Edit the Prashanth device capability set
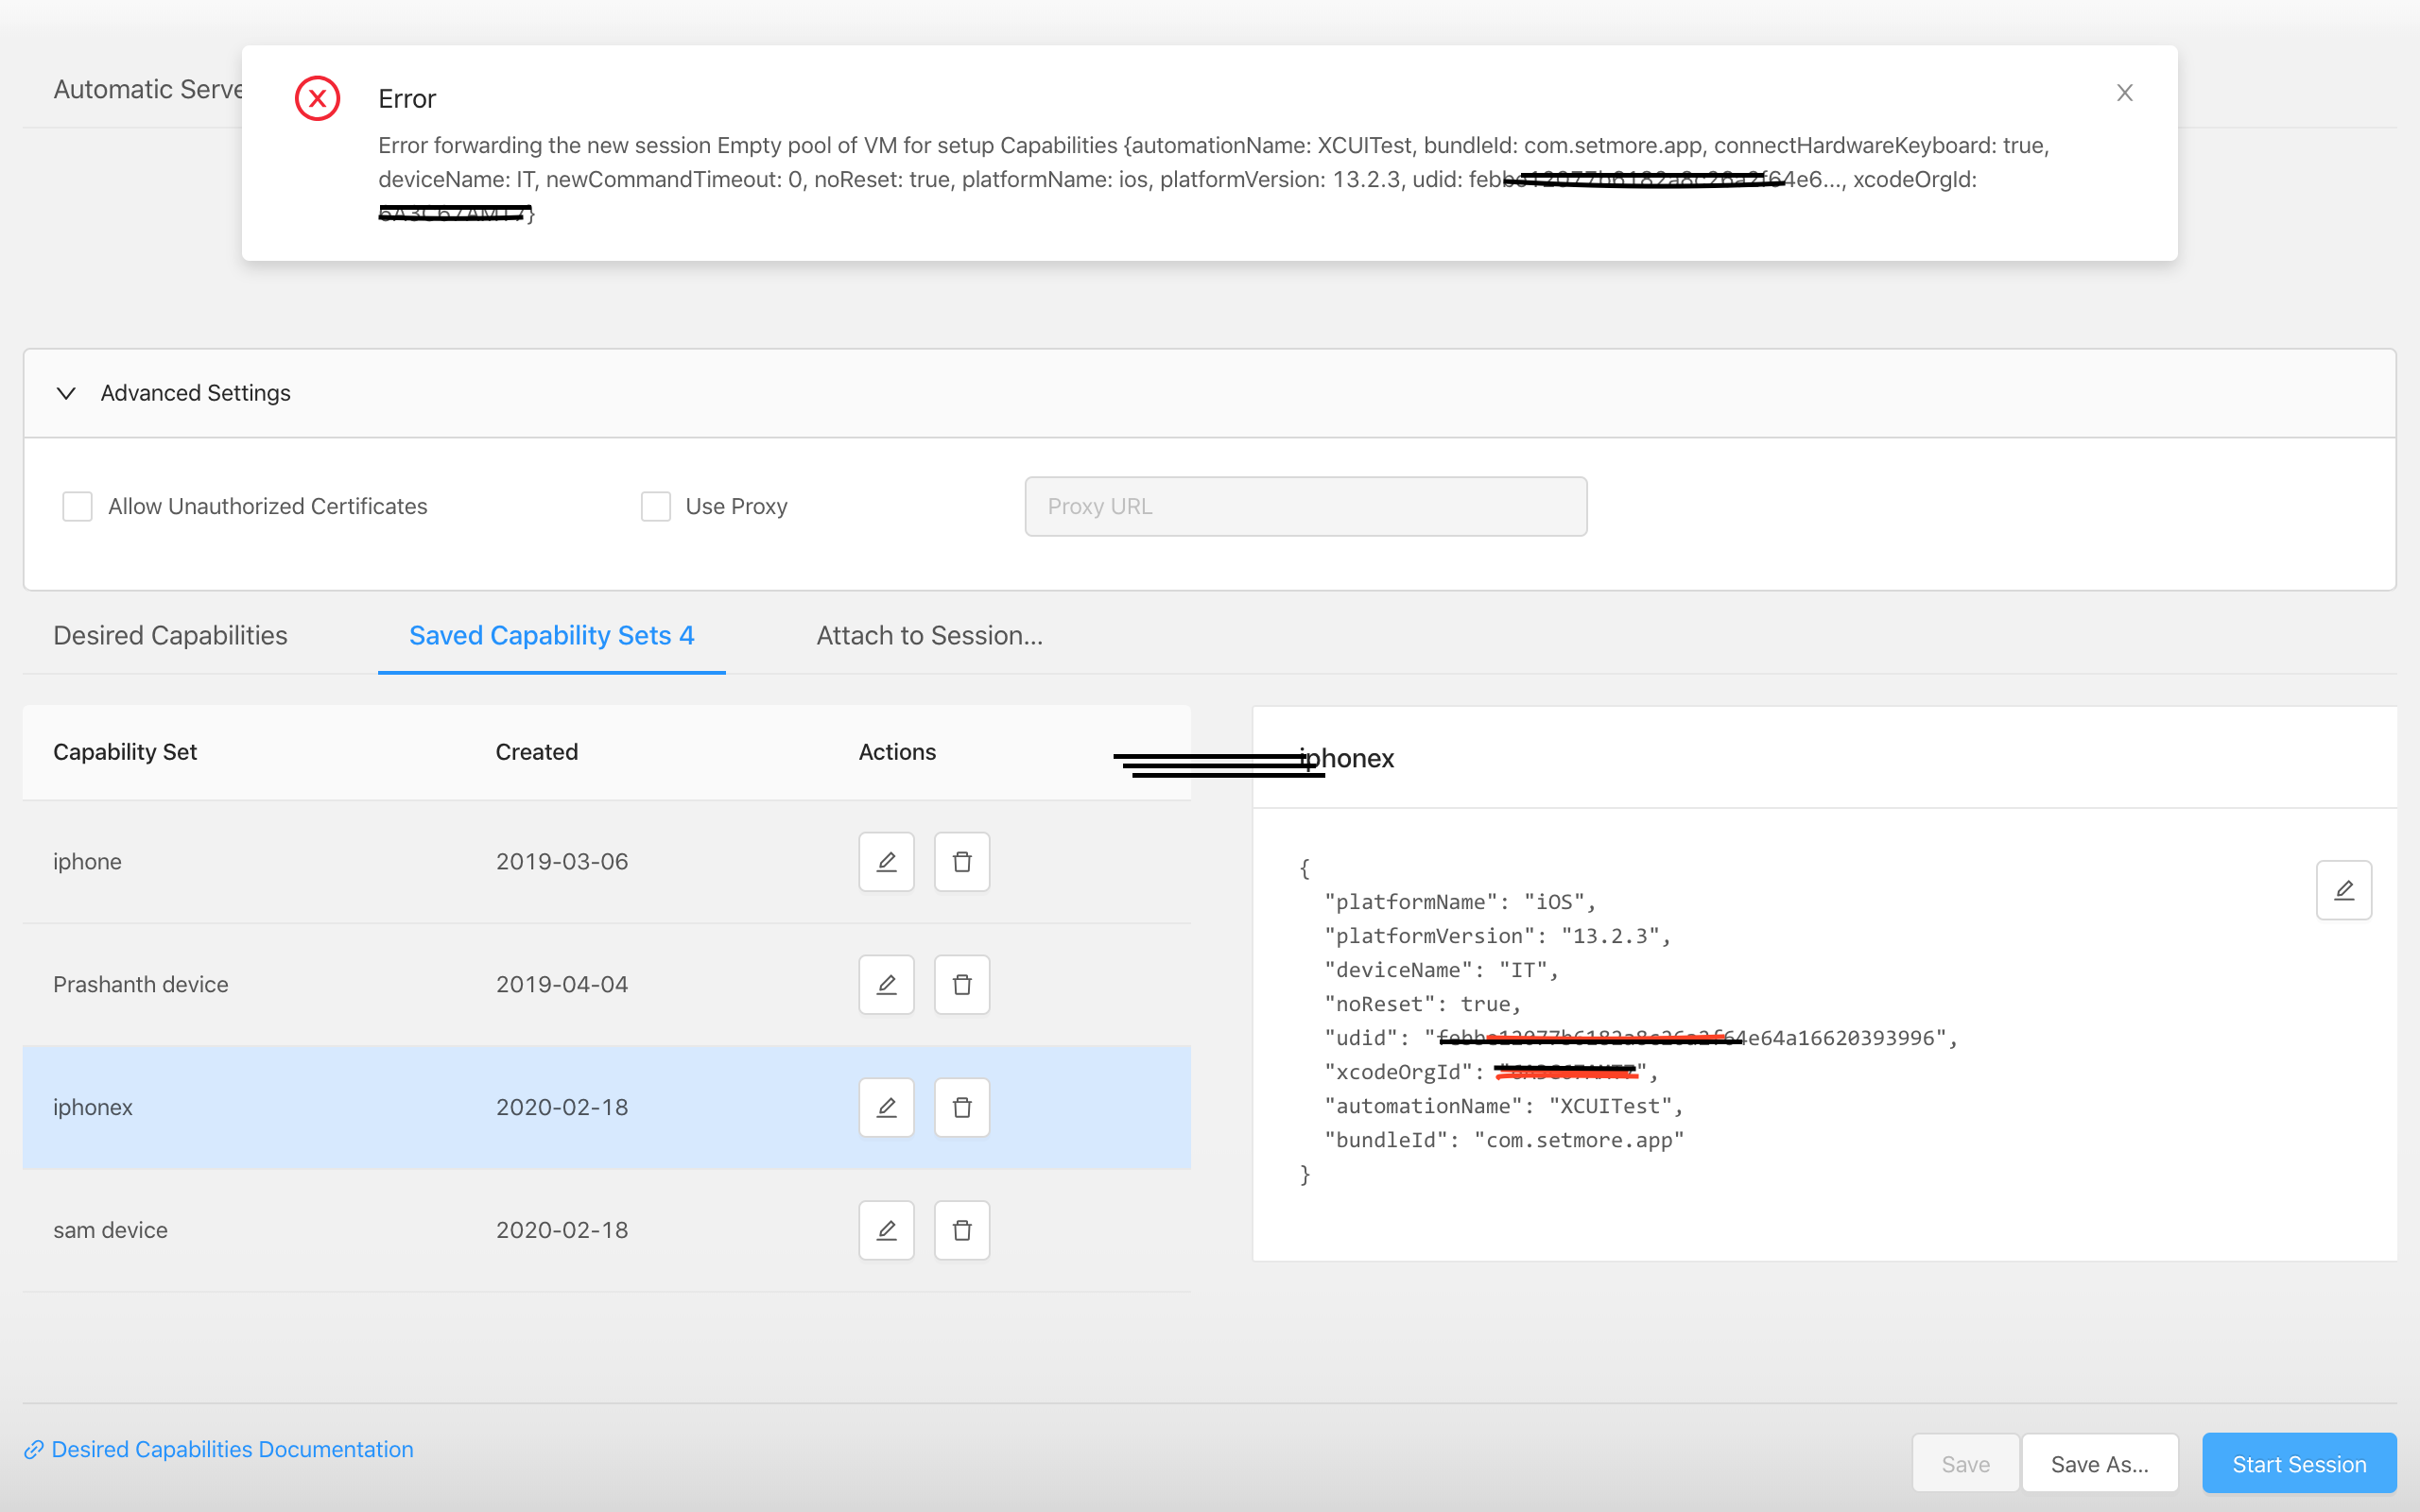The width and height of the screenshot is (2420, 1512). point(886,984)
